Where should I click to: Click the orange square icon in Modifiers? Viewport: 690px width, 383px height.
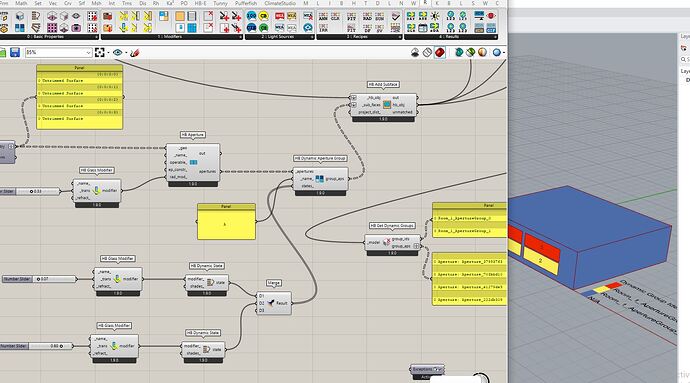180,17
